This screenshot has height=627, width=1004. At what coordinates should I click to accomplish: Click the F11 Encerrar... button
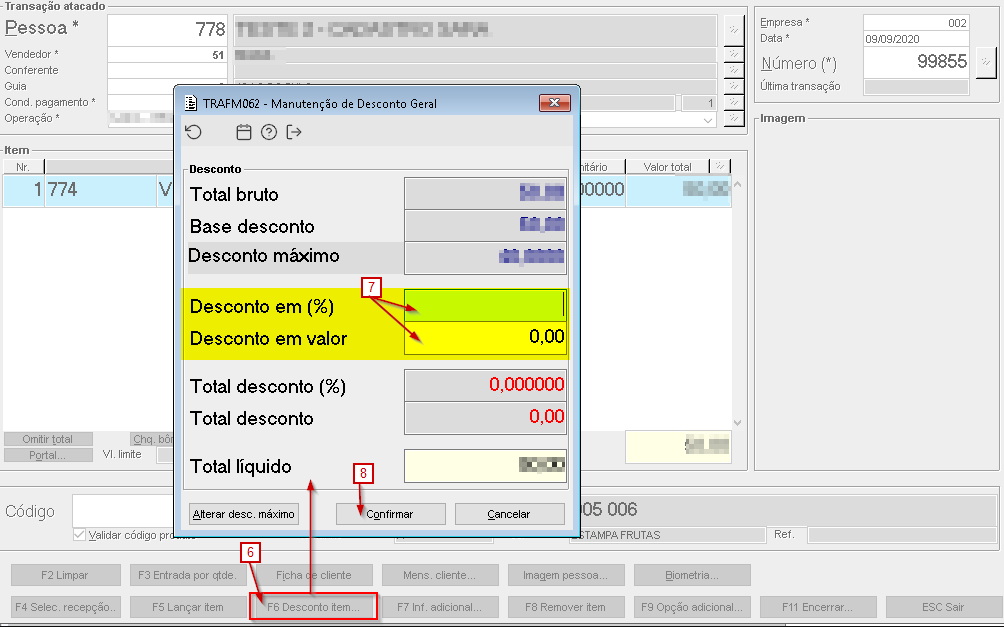pyautogui.click(x=818, y=607)
